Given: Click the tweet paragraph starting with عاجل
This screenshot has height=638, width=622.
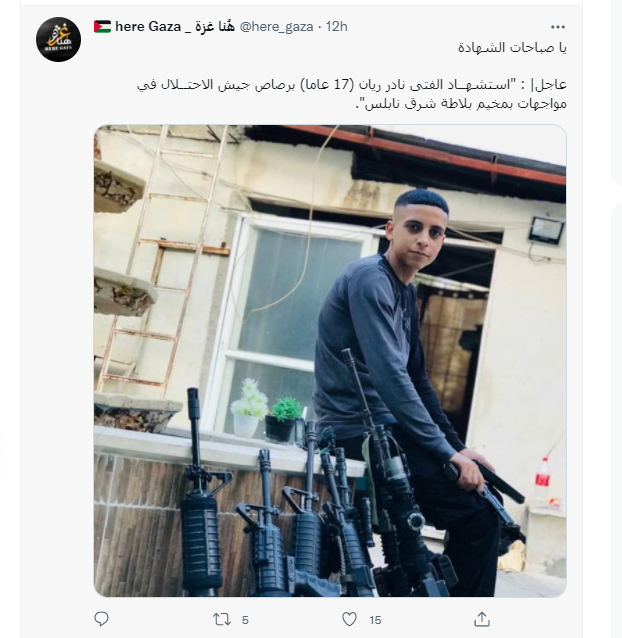Looking at the screenshot, I should (x=351, y=94).
